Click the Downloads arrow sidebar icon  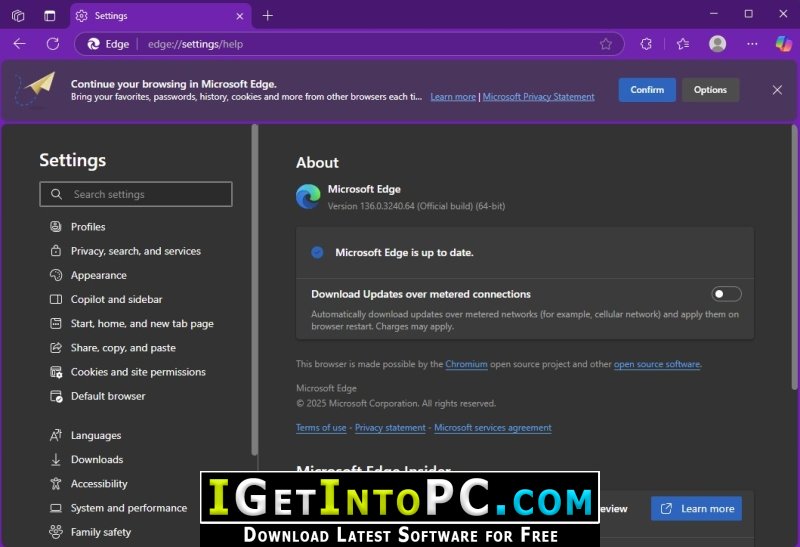(x=56, y=459)
